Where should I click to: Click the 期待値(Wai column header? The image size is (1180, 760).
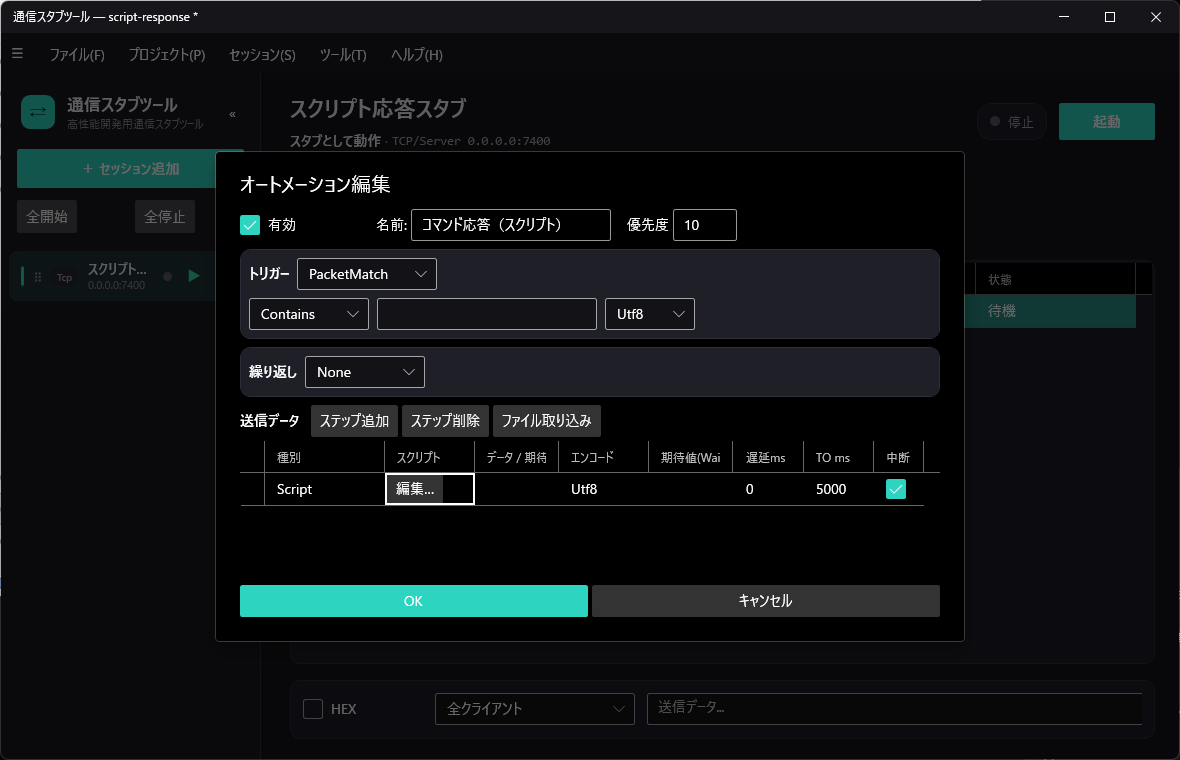(x=691, y=458)
